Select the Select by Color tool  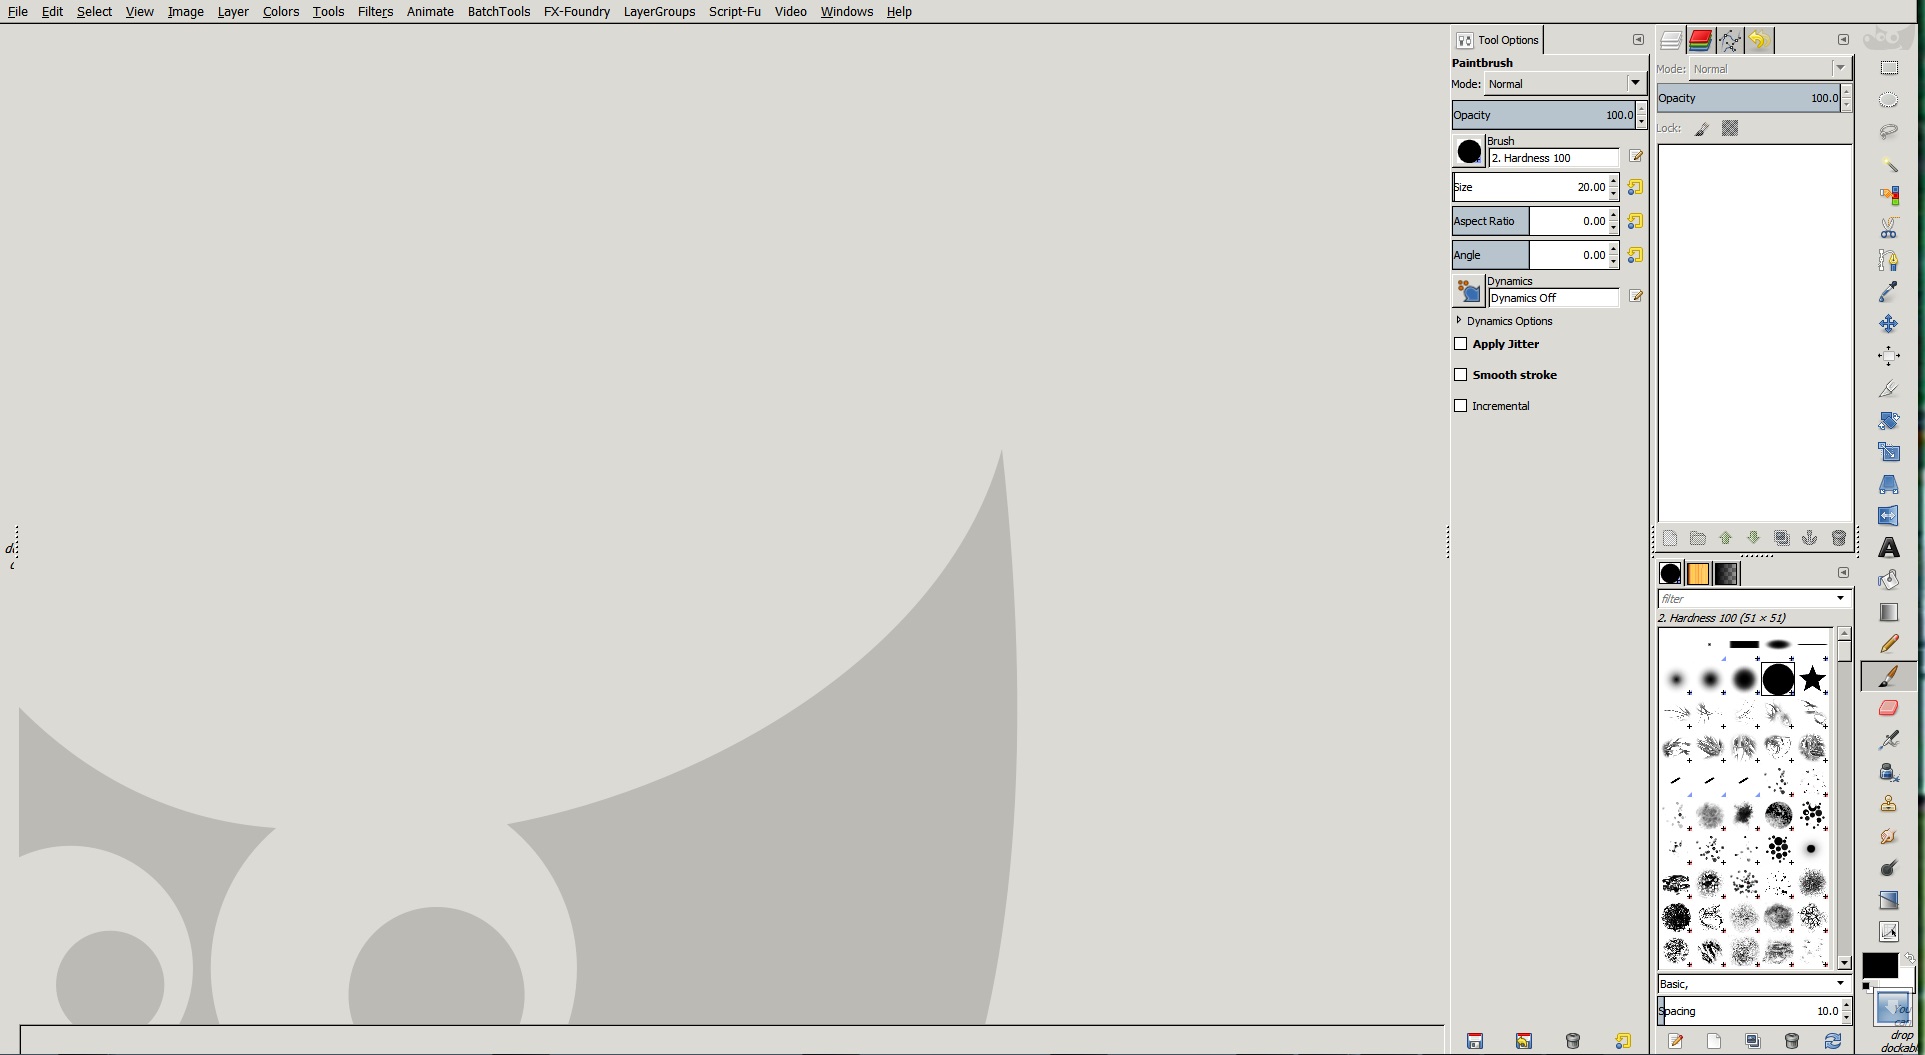point(1888,196)
